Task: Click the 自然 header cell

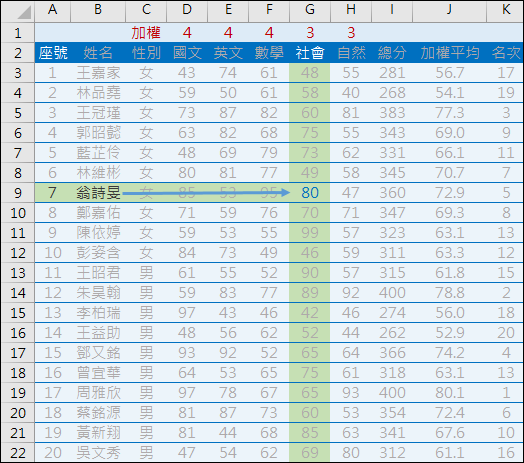Action: (351, 53)
